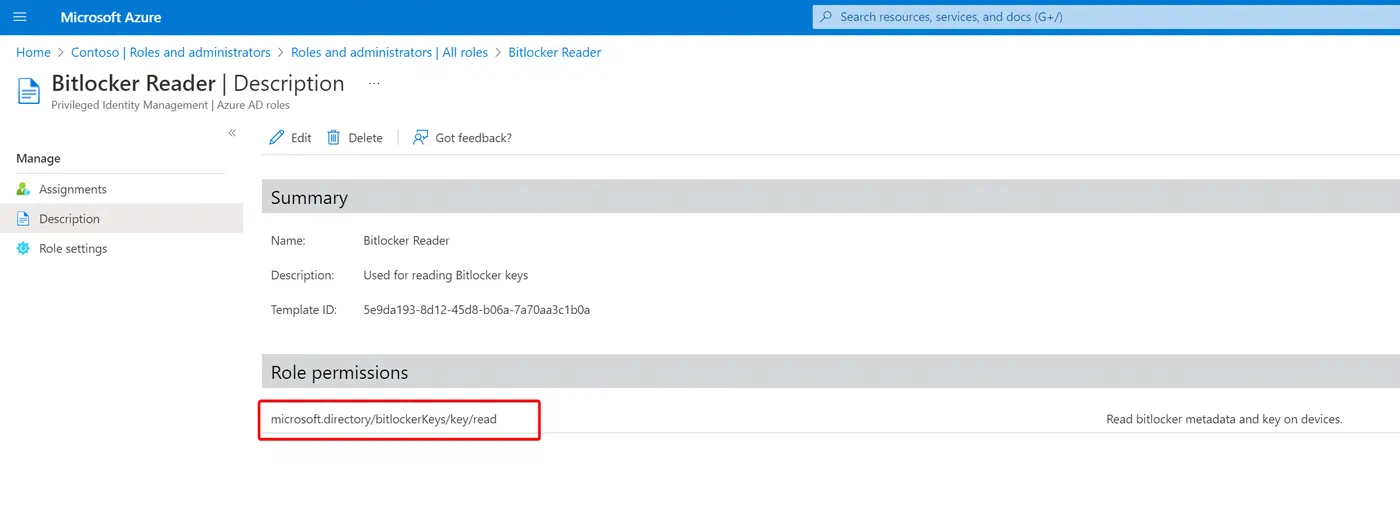Click the Got feedback person icon
The height and width of the screenshot is (521, 1400).
coord(420,138)
